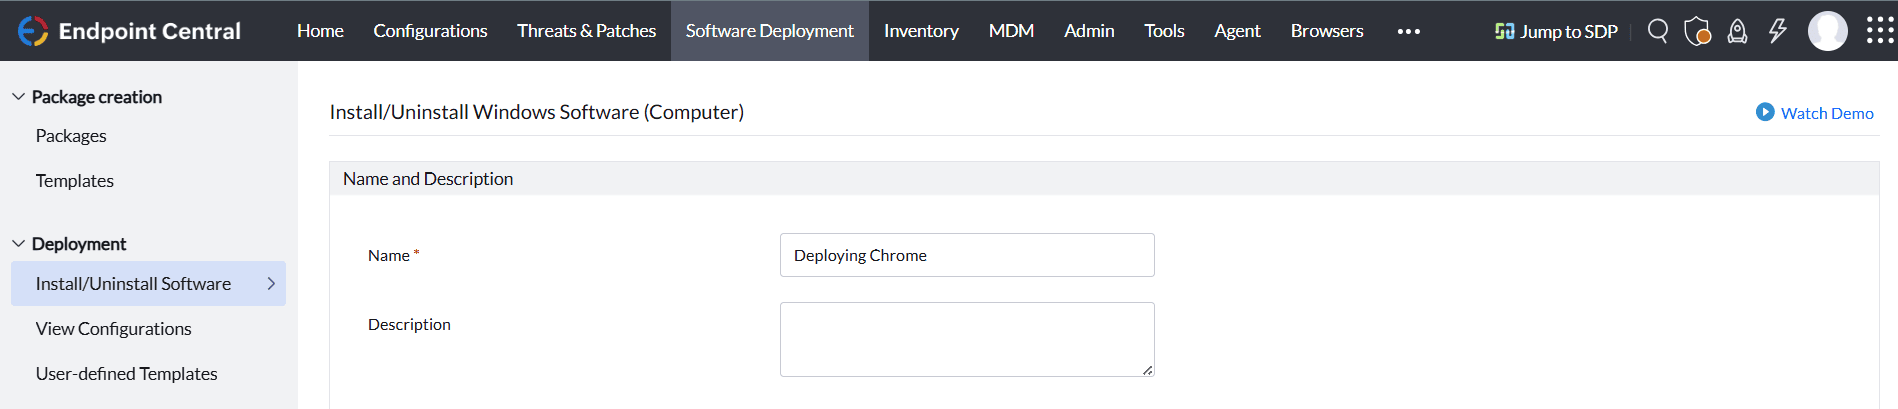Switch to the Inventory tab
This screenshot has height=409, width=1898.
click(921, 31)
